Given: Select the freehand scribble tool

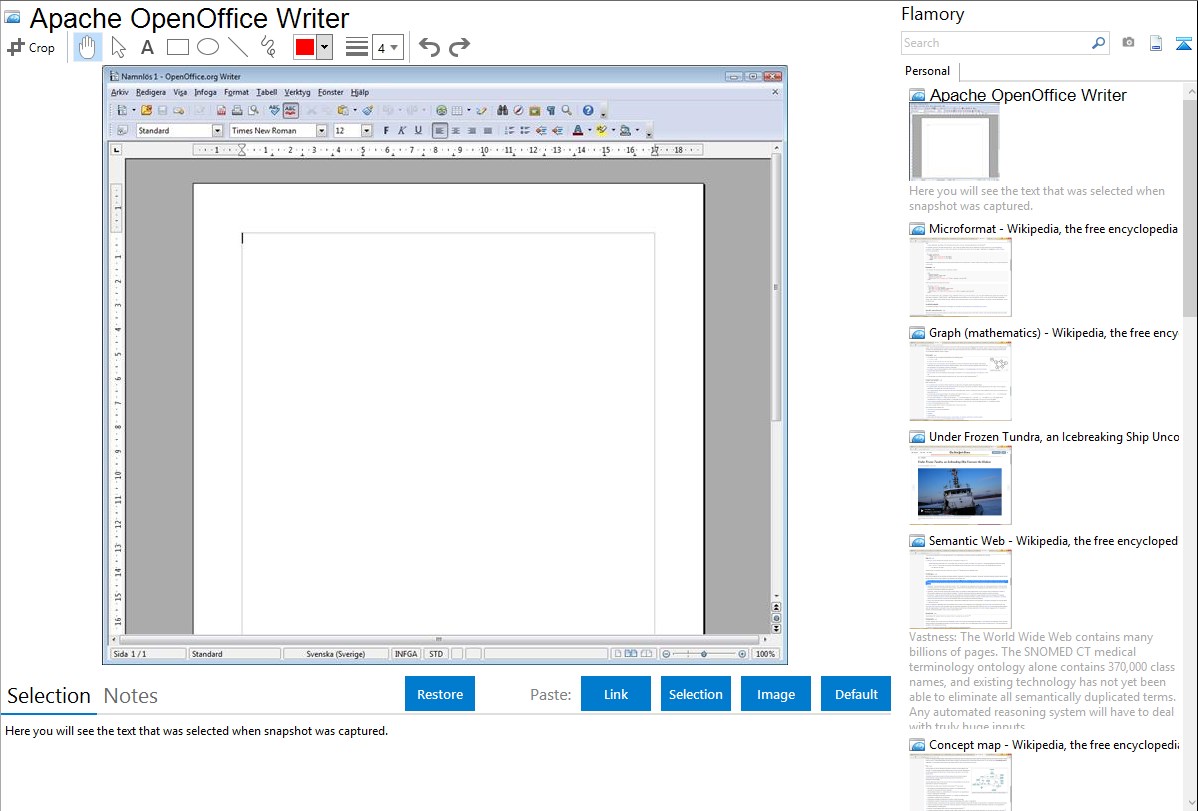Looking at the screenshot, I should coord(268,47).
